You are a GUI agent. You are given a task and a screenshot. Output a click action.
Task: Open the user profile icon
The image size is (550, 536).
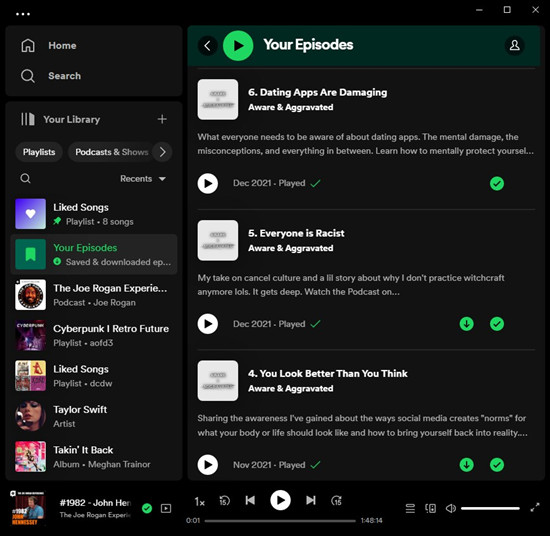pyautogui.click(x=515, y=45)
